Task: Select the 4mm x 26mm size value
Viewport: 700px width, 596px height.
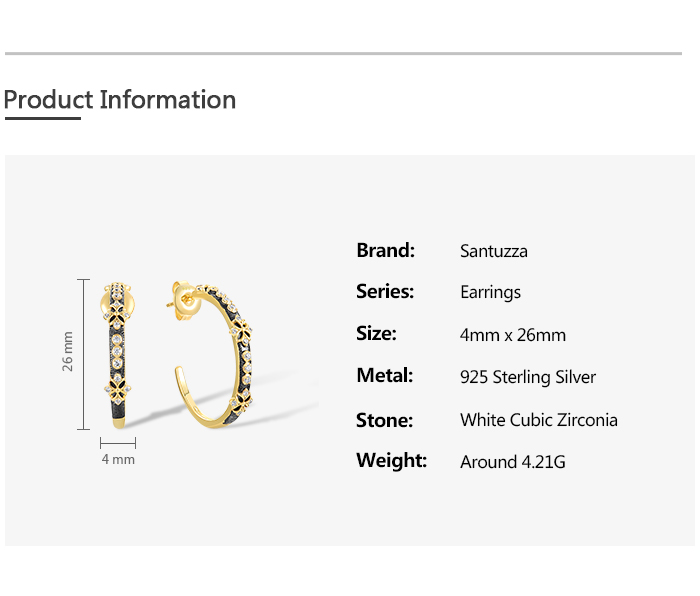Action: click(x=512, y=335)
